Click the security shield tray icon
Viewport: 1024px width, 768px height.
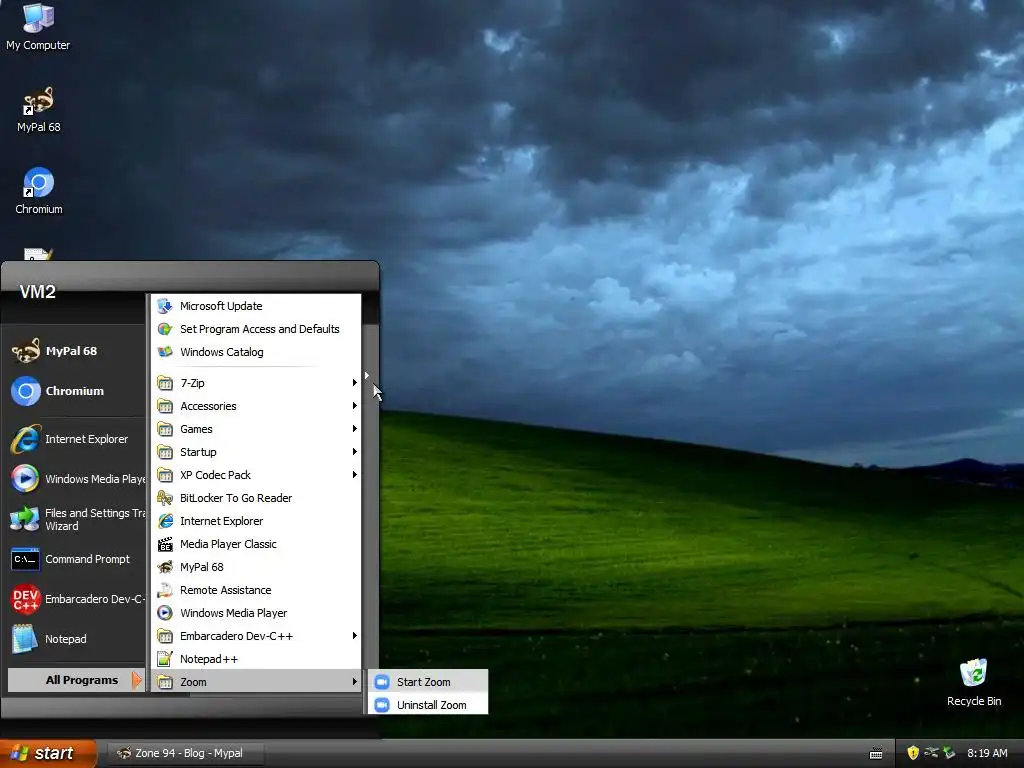point(913,753)
